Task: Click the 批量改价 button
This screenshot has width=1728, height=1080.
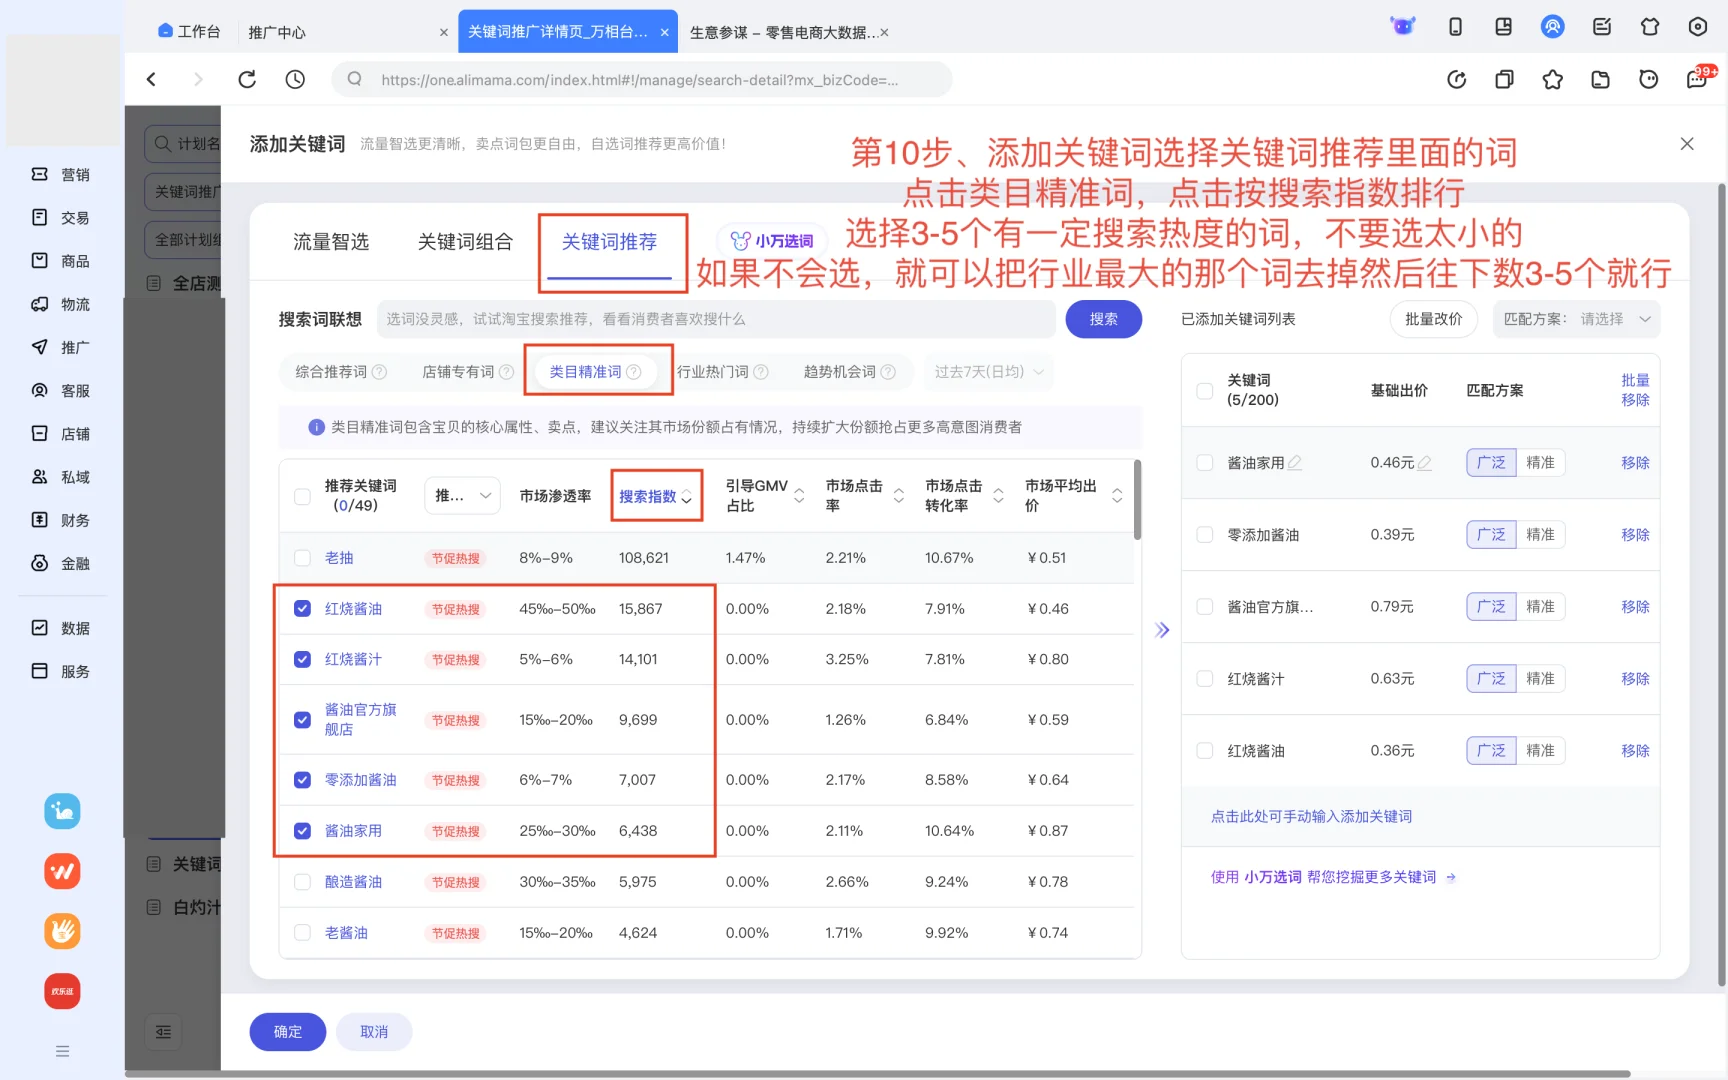Action: coord(1433,319)
